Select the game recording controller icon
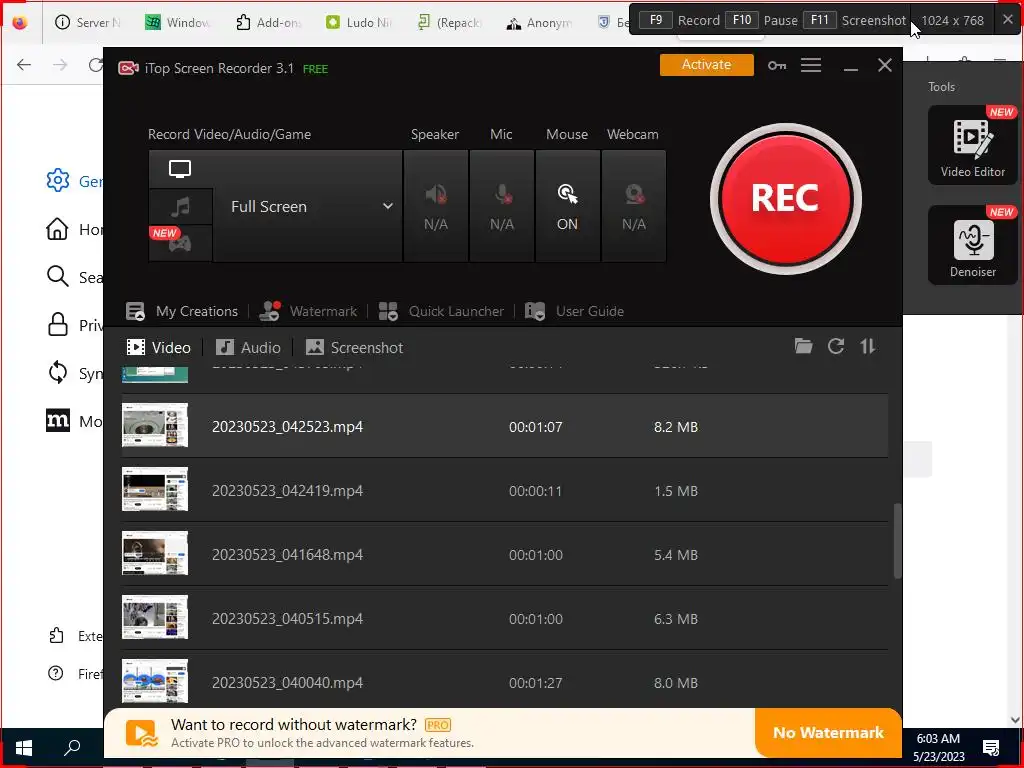 point(180,244)
